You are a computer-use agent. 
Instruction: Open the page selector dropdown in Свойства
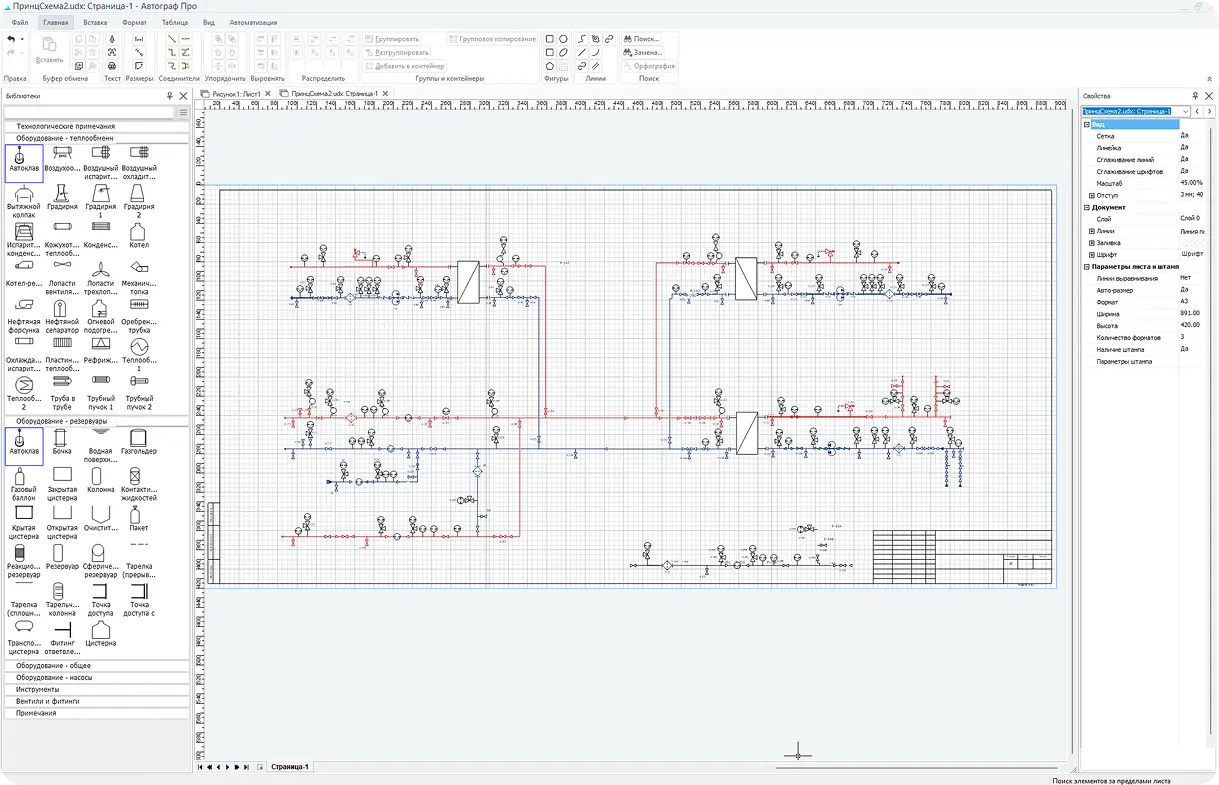coord(1185,112)
